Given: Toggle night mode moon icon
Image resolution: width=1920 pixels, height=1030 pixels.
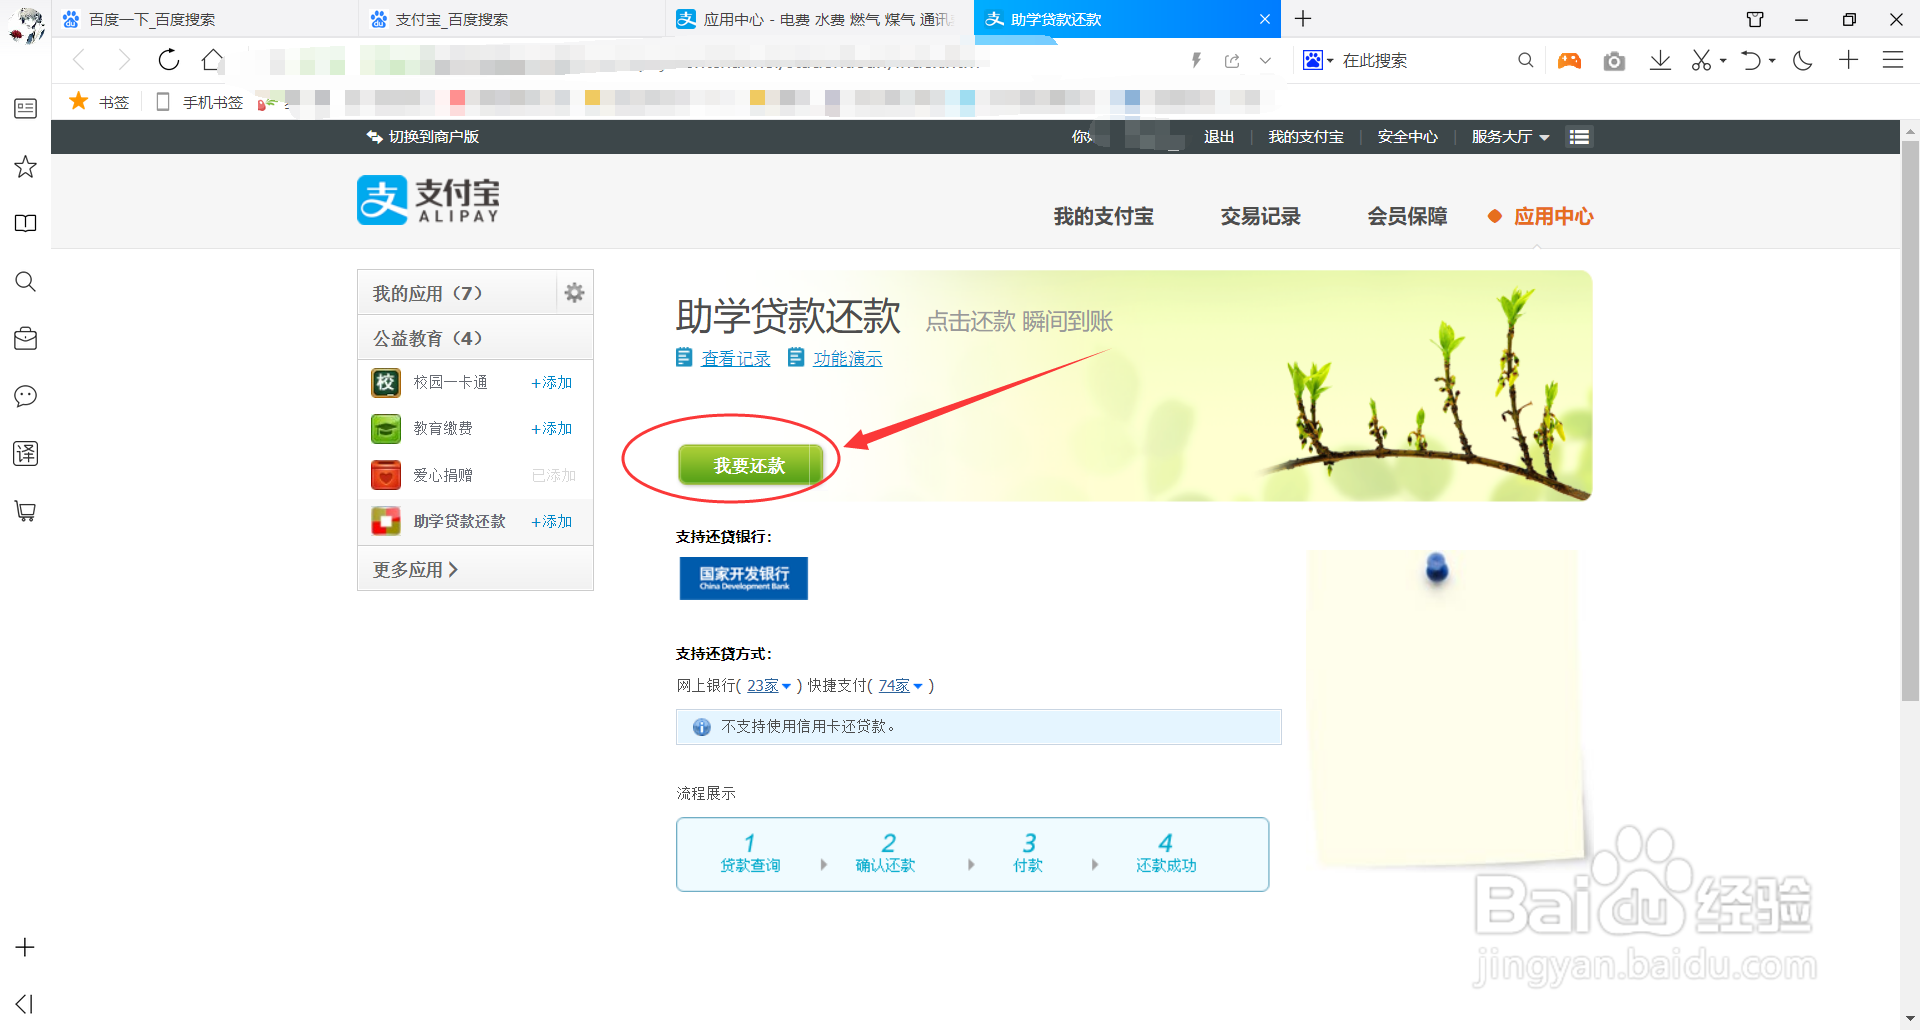Looking at the screenshot, I should 1803,60.
